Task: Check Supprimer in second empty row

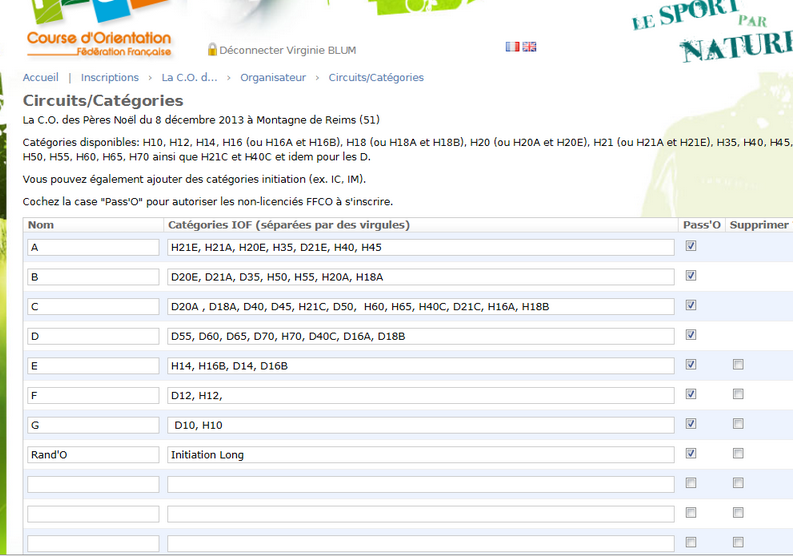Action: pyautogui.click(x=738, y=513)
